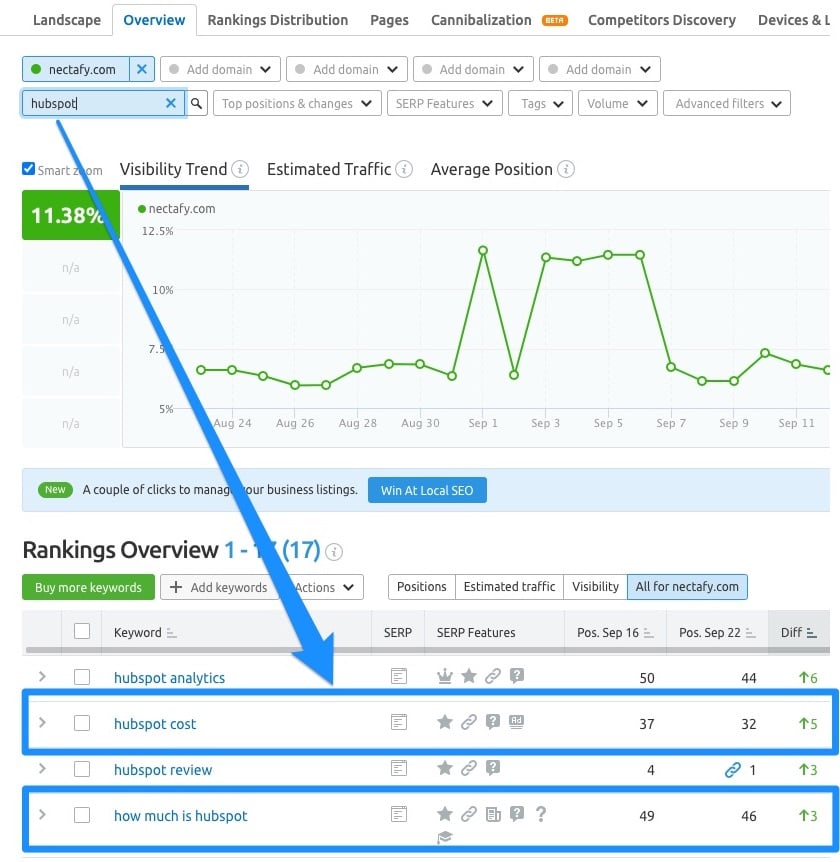View SERP snapshot for hubspot analytics
The image size is (840, 862).
[x=399, y=676]
